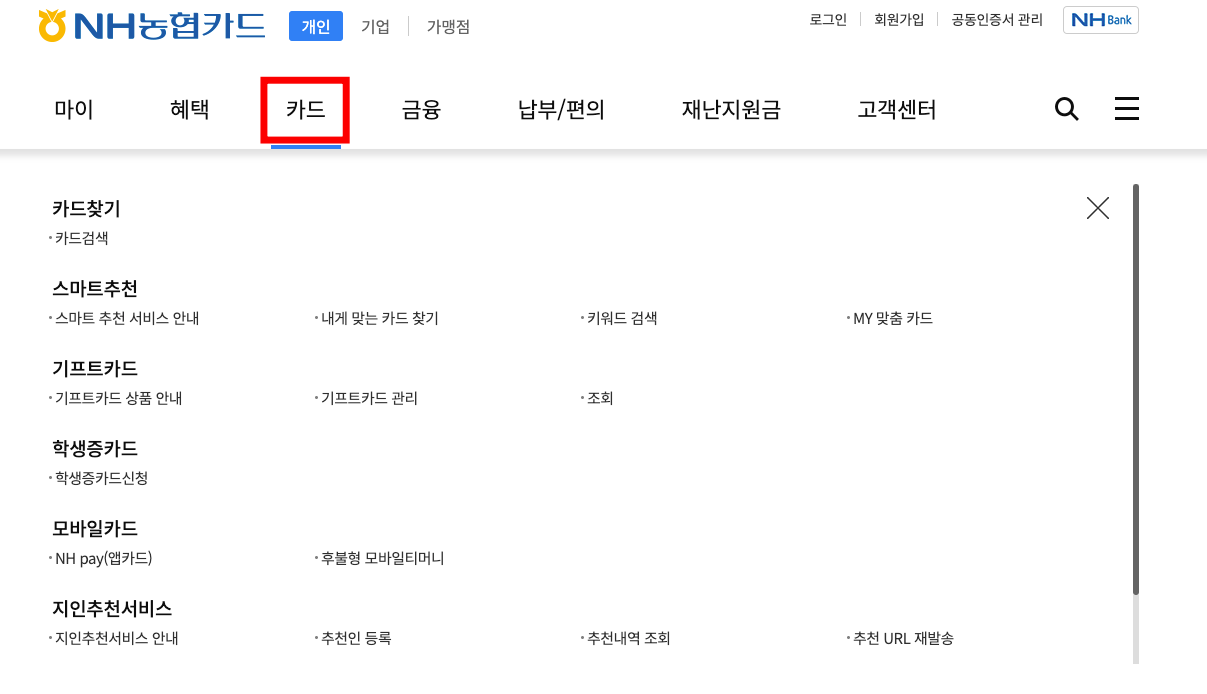Open 회원가입 page
The width and height of the screenshot is (1207, 694).
(899, 19)
